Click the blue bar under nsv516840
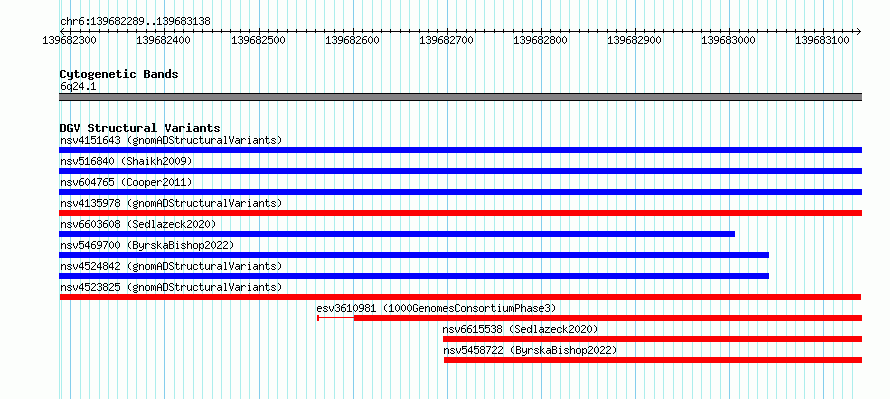Viewport: 890px width, 399px height. click(x=460, y=171)
